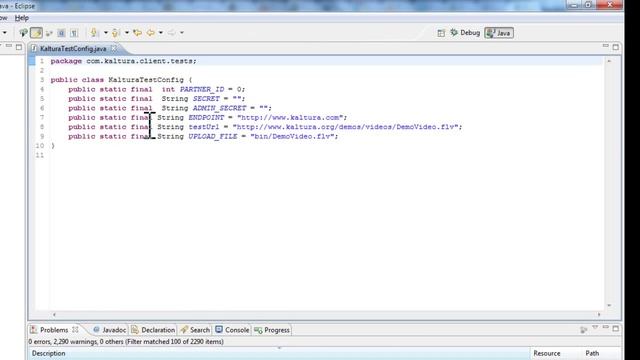
Task: Click the PARTNER_ID constant on line 4
Action: [x=202, y=89]
